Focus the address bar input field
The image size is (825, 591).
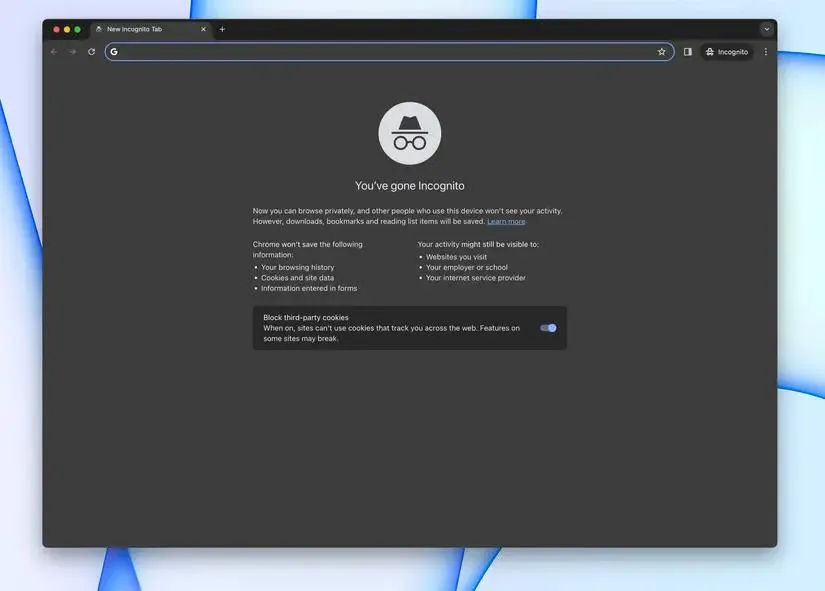(389, 52)
